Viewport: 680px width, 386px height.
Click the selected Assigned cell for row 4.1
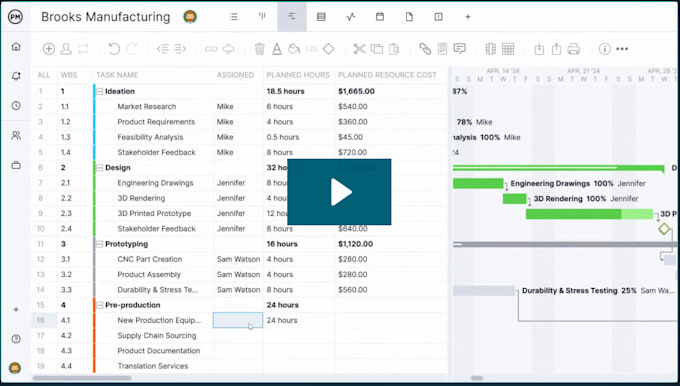pos(238,320)
